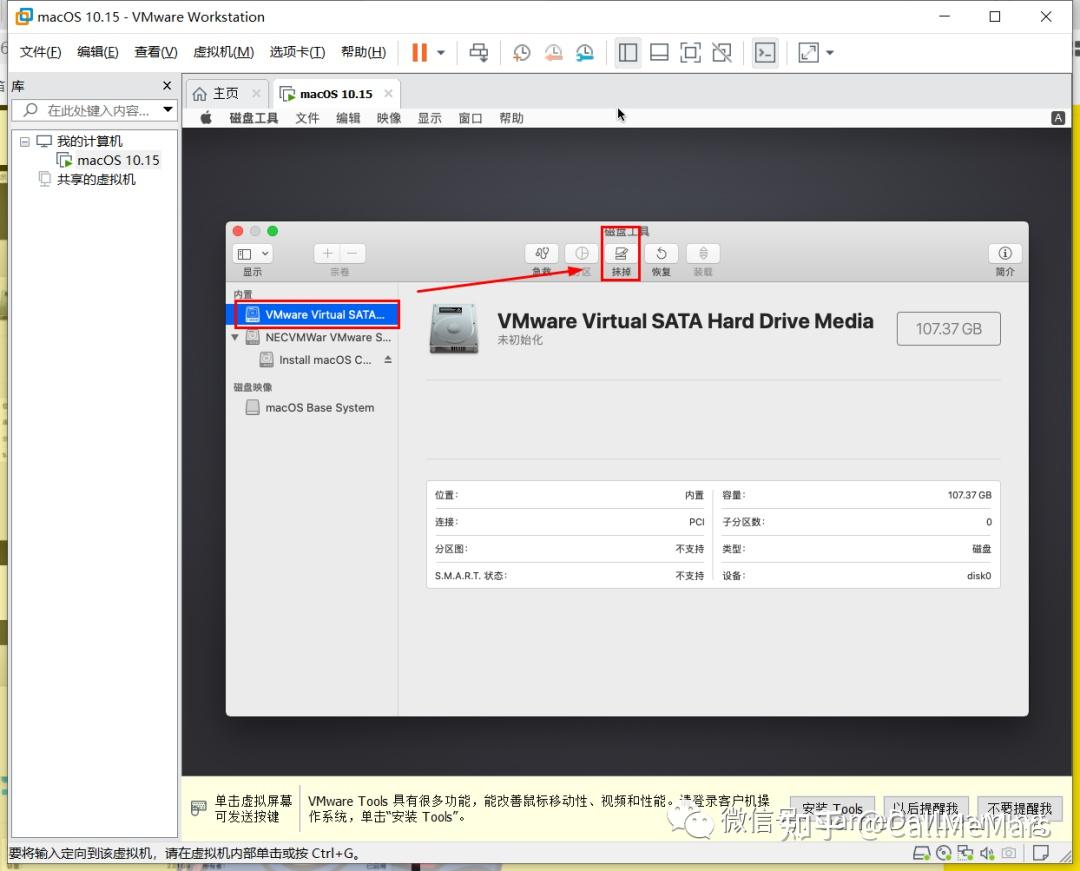Image resolution: width=1080 pixels, height=871 pixels.
Task: Open the 查看(V) menu
Action: click(x=156, y=52)
